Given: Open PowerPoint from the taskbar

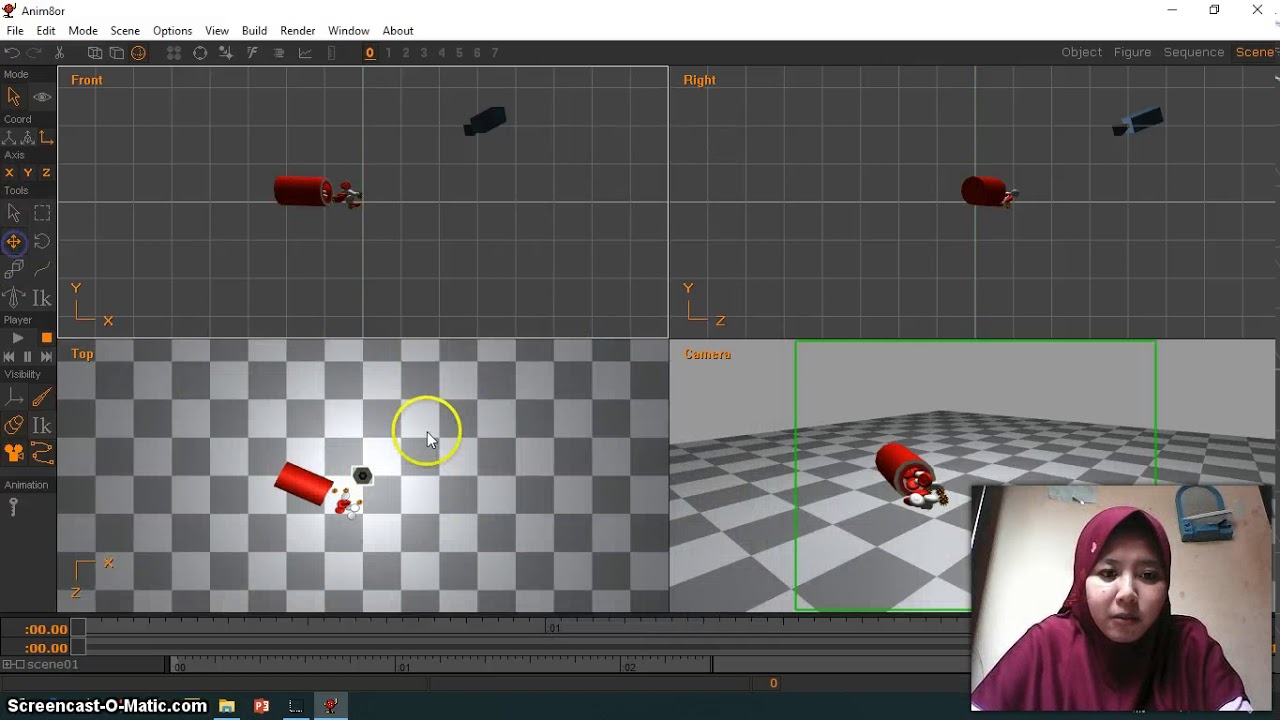Looking at the screenshot, I should tap(261, 706).
